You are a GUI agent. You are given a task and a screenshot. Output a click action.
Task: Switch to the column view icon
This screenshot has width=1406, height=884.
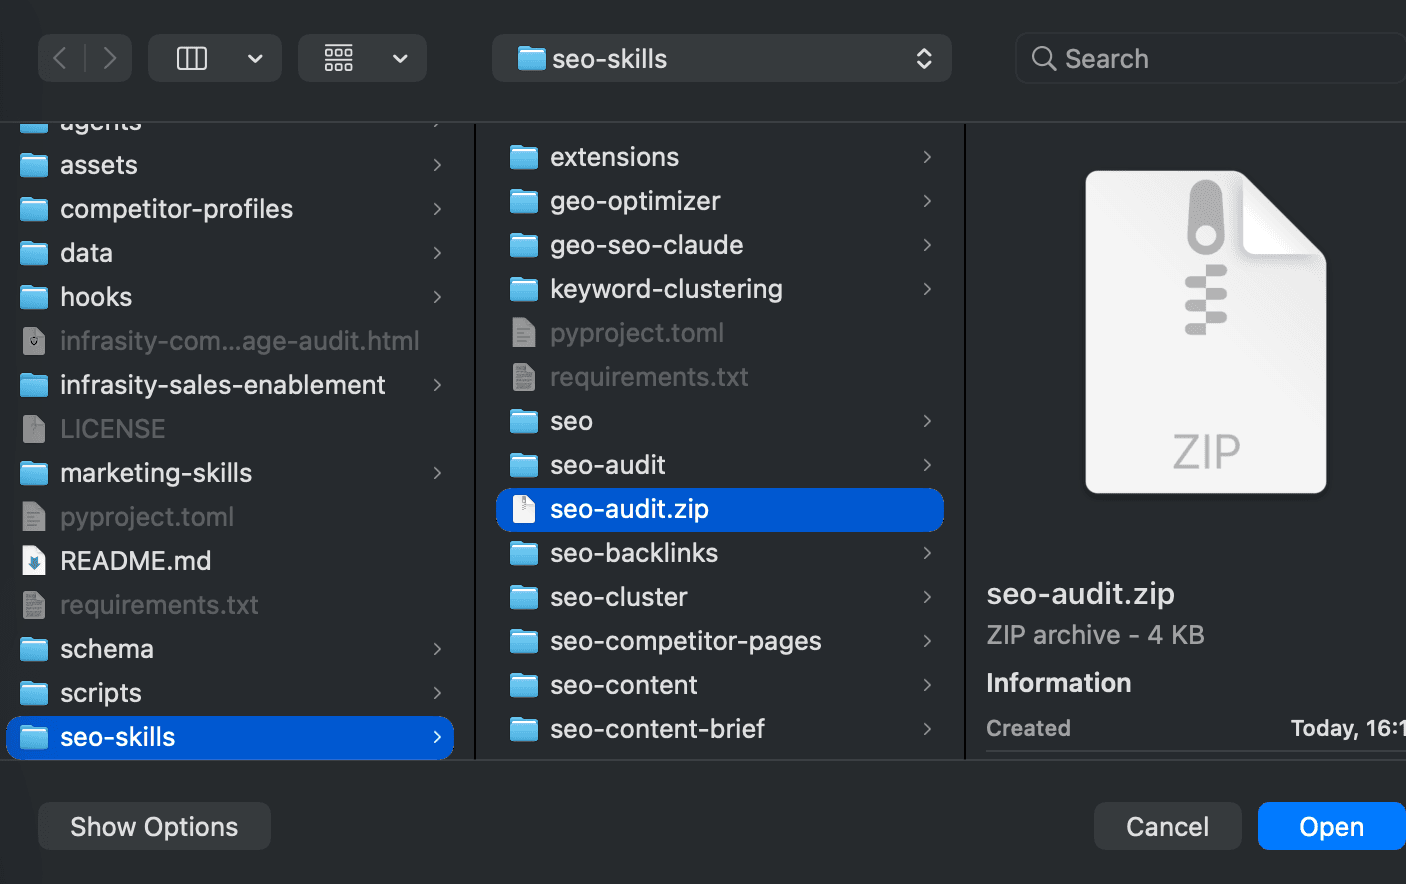pyautogui.click(x=192, y=59)
